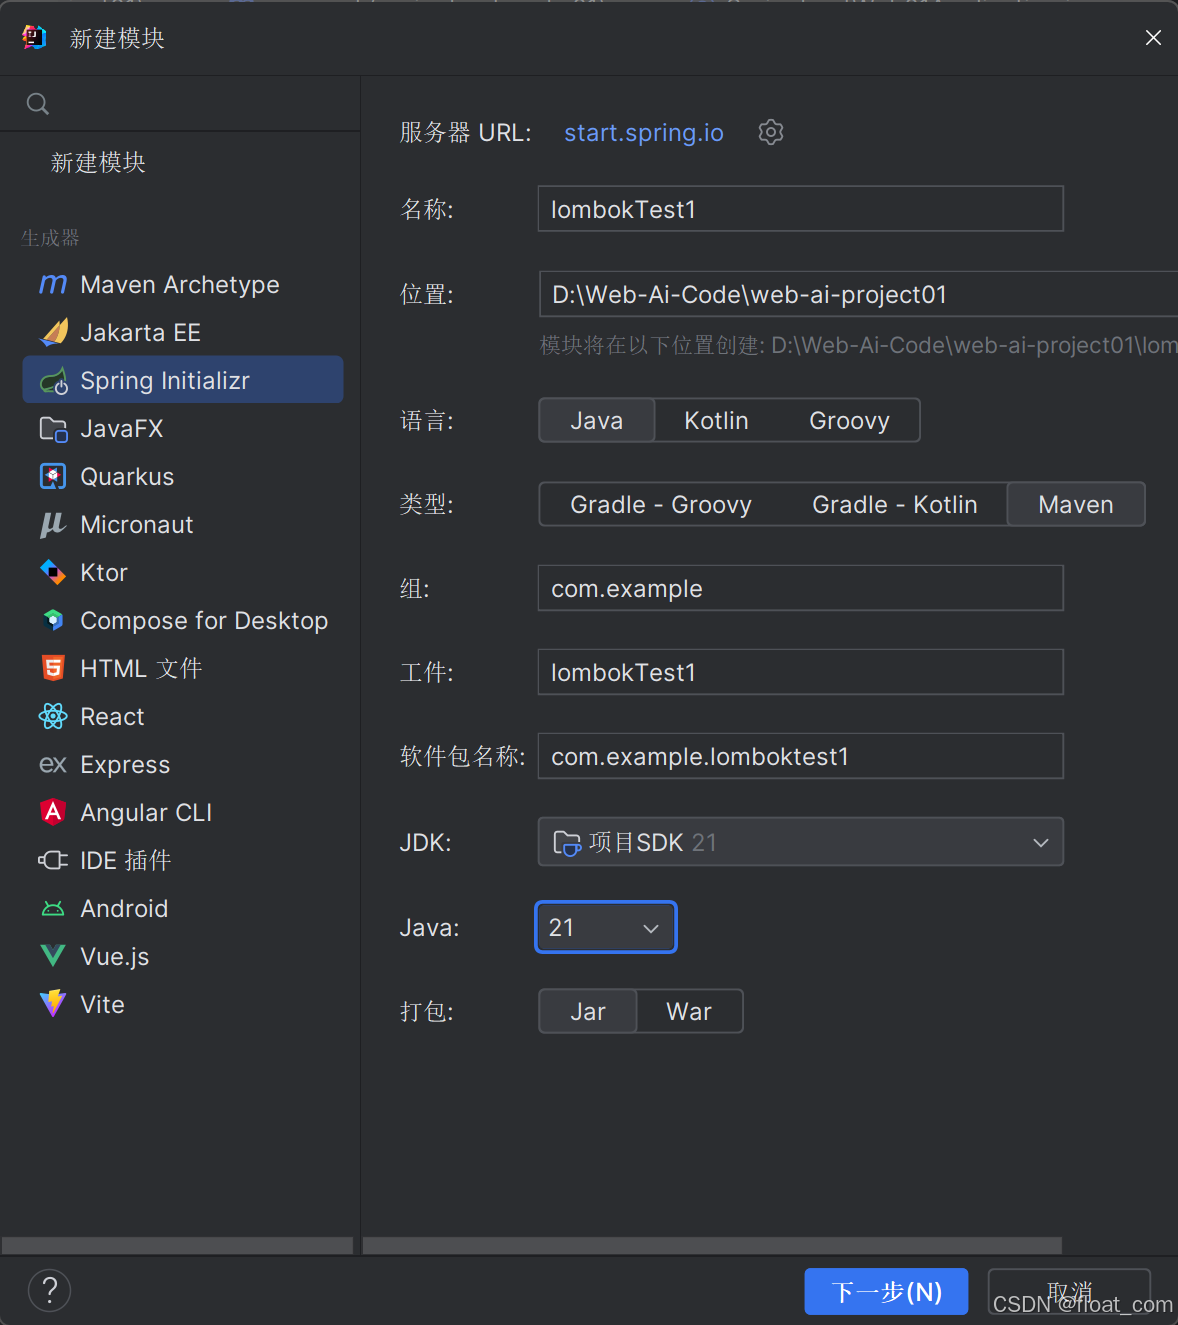This screenshot has height=1325, width=1178.
Task: Click the Spring Initializr leaf icon
Action: [x=53, y=381]
